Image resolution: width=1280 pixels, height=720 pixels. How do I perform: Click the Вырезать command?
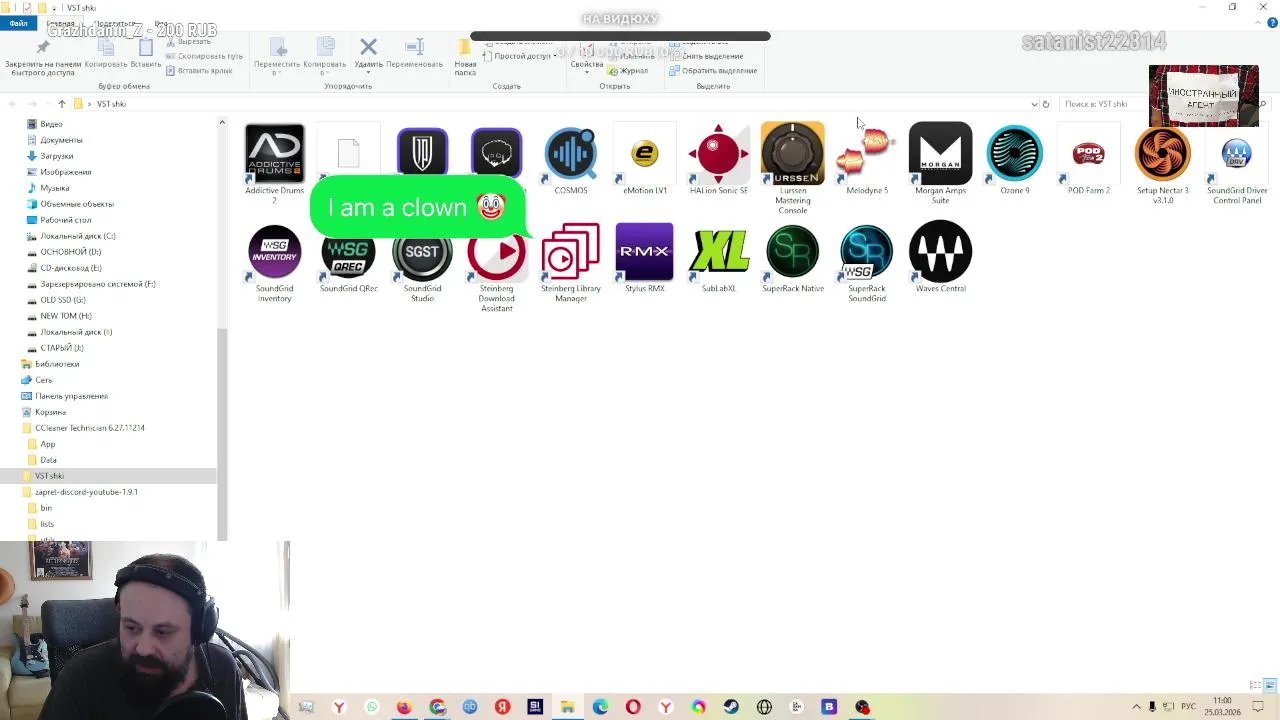pos(188,42)
